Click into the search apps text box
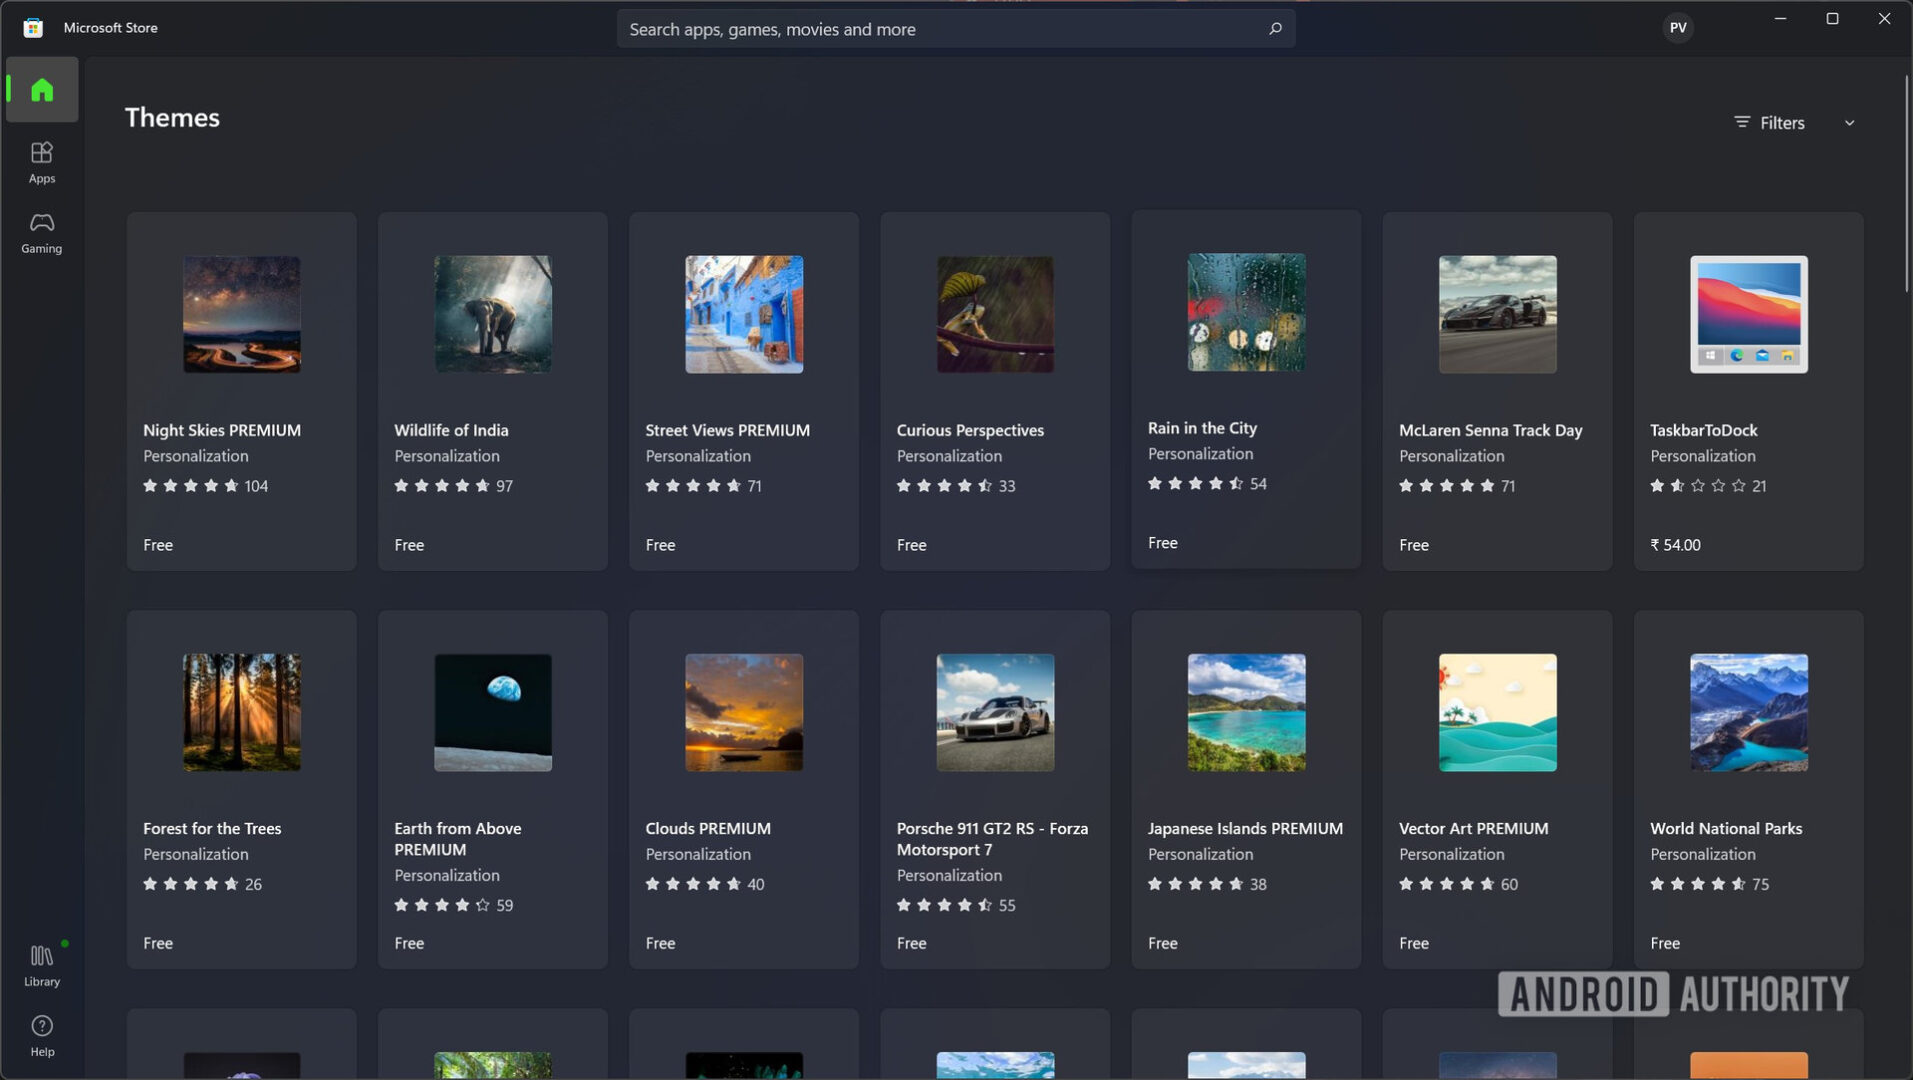1913x1080 pixels. click(940, 29)
